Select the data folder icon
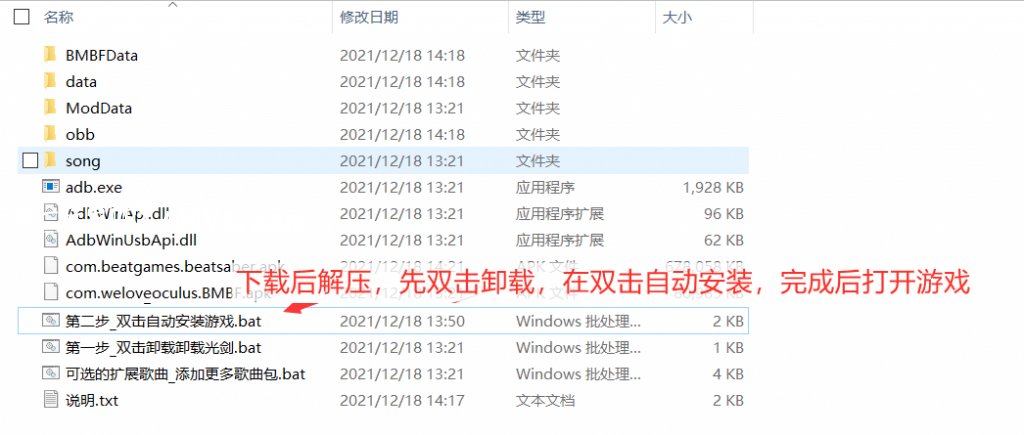 click(50, 81)
